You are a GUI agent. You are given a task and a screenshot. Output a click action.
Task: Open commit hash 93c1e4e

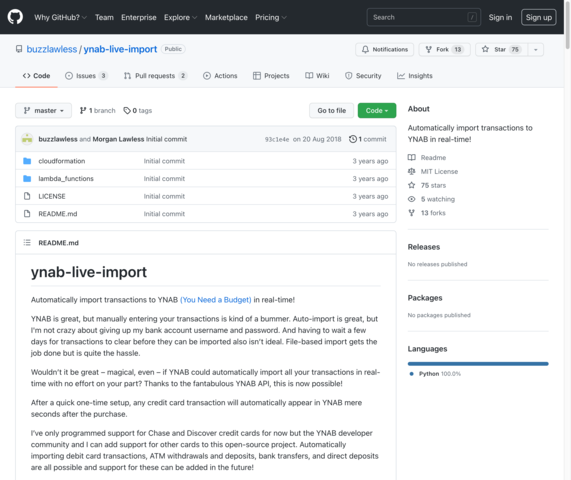coord(277,139)
